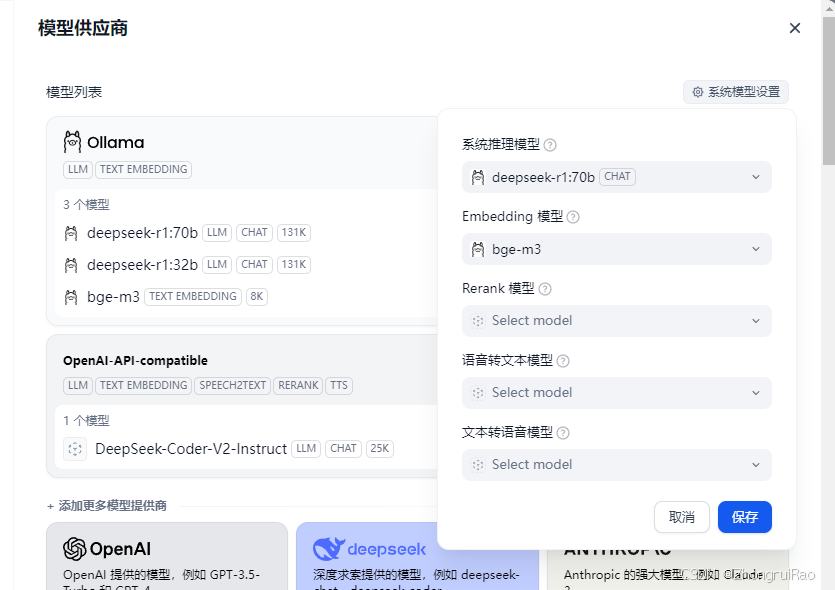Screen dimensions: 835x590
Task: Click the llama icon in the Embedding dropdown
Action: [x=478, y=249]
